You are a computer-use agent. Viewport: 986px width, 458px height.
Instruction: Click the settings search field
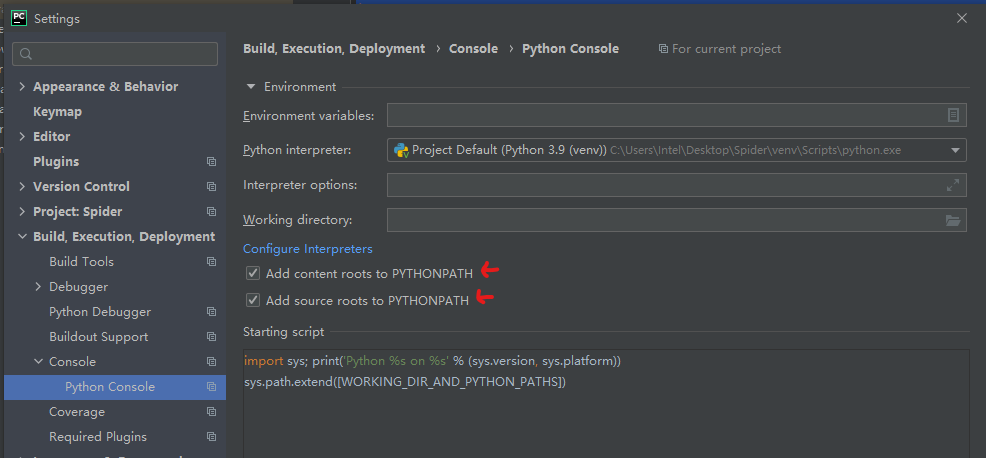click(115, 54)
